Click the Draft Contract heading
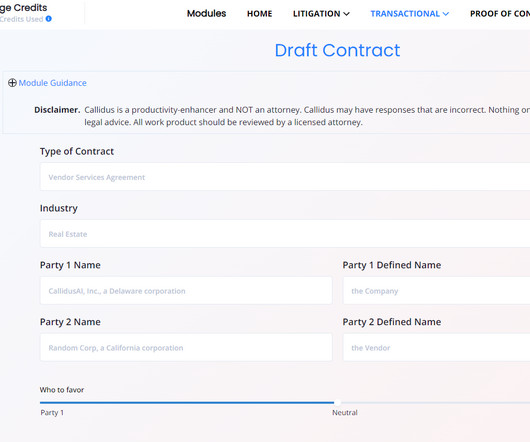The width and height of the screenshot is (530, 442). tap(337, 50)
